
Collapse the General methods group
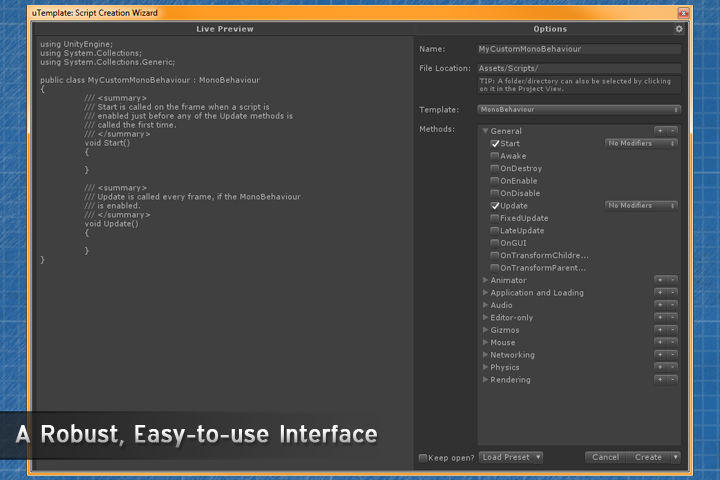click(x=485, y=131)
